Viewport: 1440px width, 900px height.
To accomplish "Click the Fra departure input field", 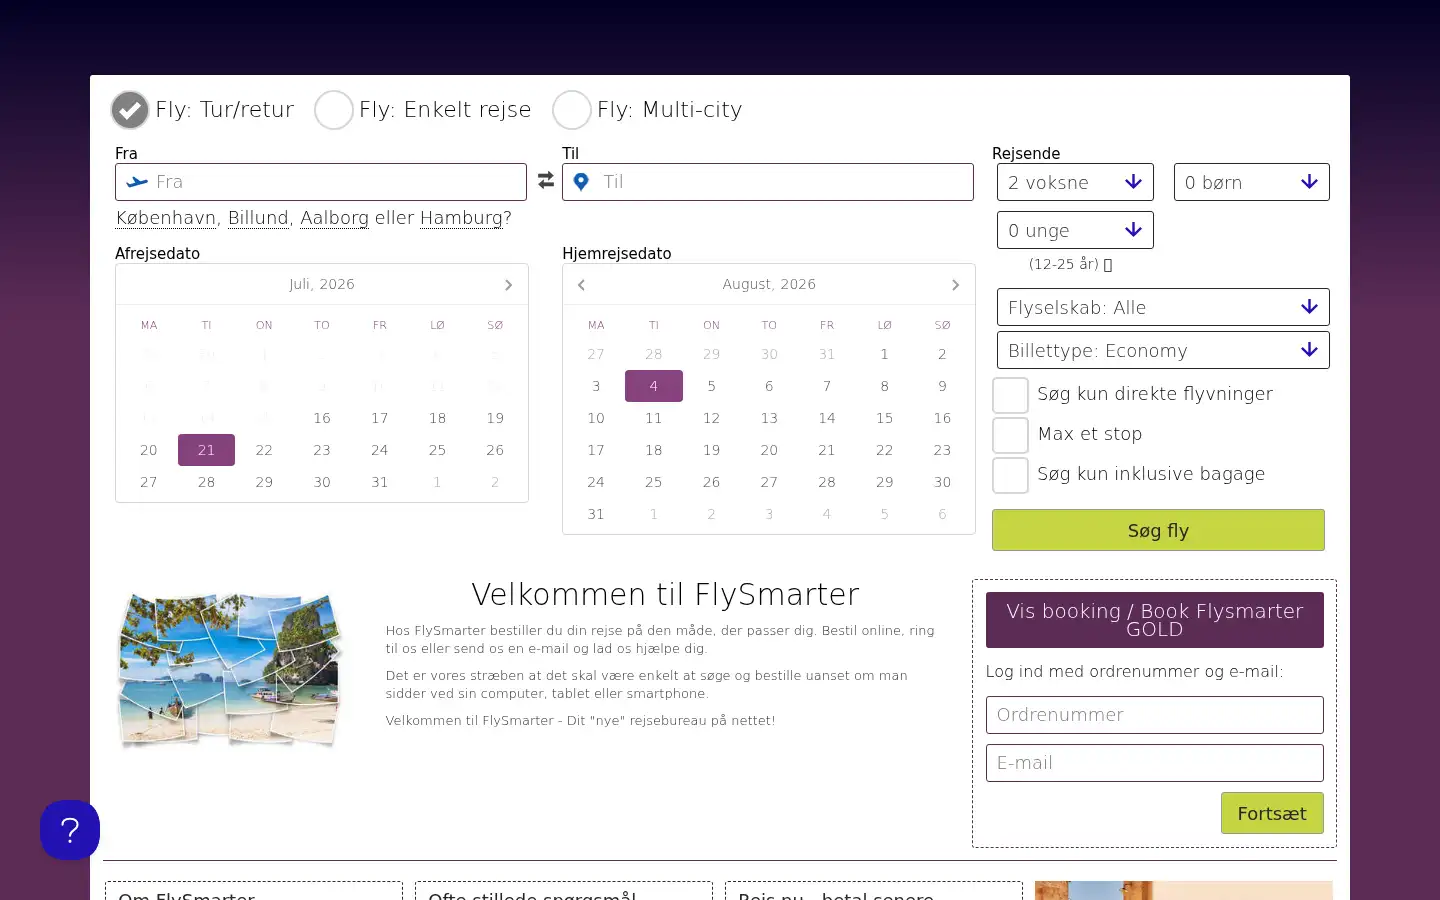I will click(x=321, y=182).
